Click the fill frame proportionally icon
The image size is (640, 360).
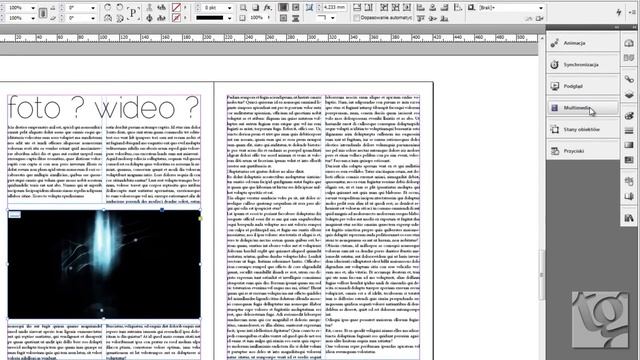click(x=356, y=7)
